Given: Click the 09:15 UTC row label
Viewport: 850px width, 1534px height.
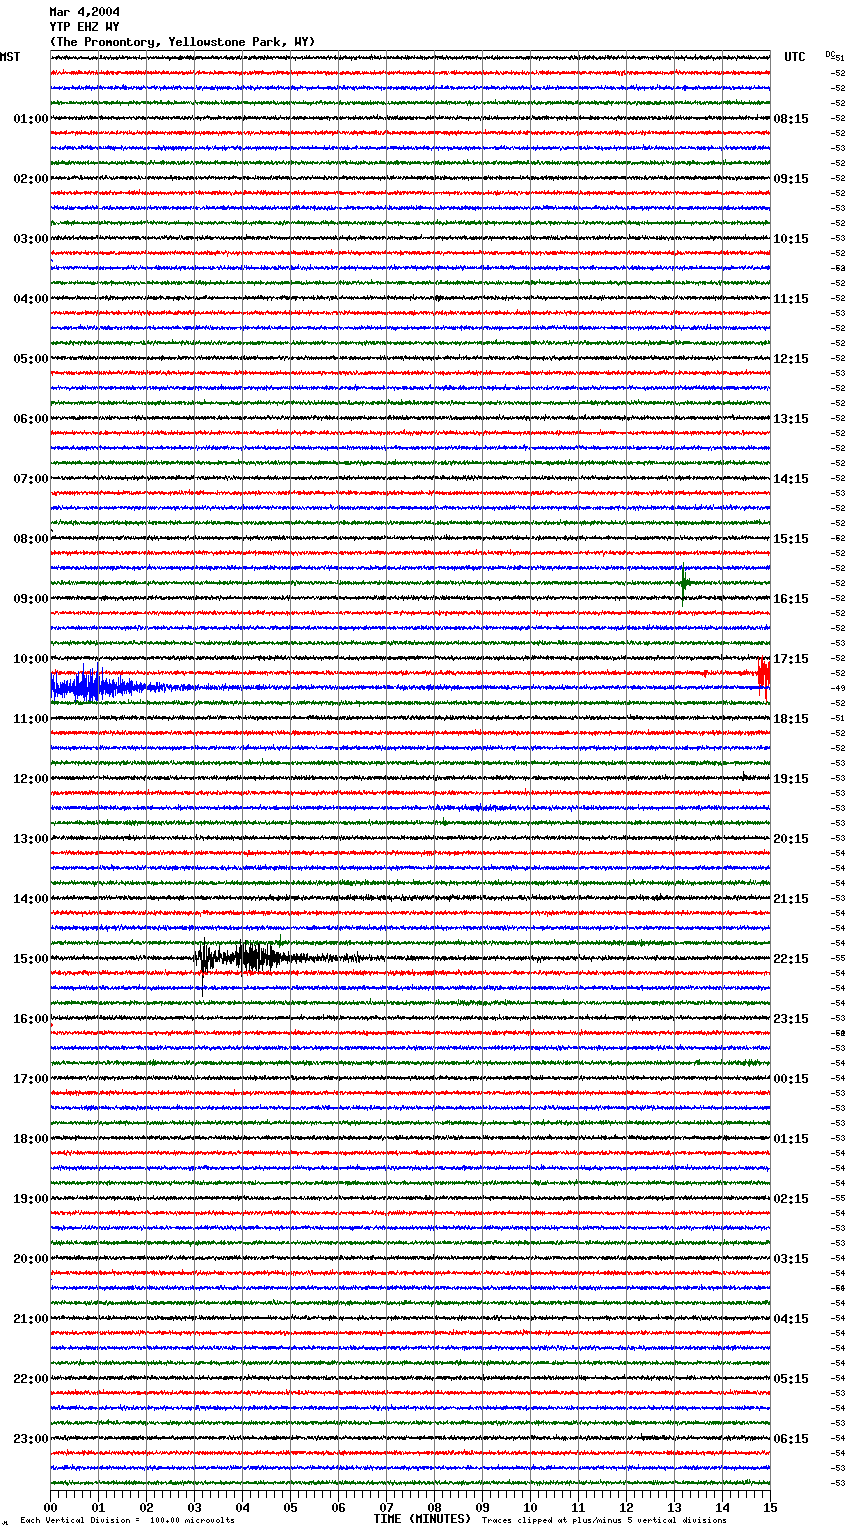Looking at the screenshot, I should click(x=791, y=179).
